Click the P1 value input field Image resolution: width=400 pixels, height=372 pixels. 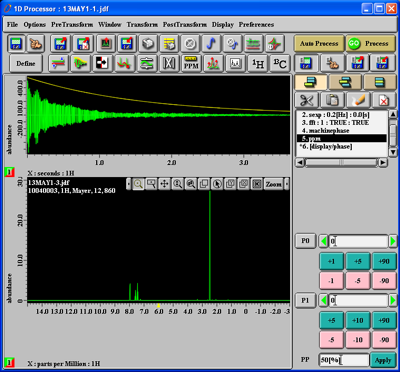358,301
